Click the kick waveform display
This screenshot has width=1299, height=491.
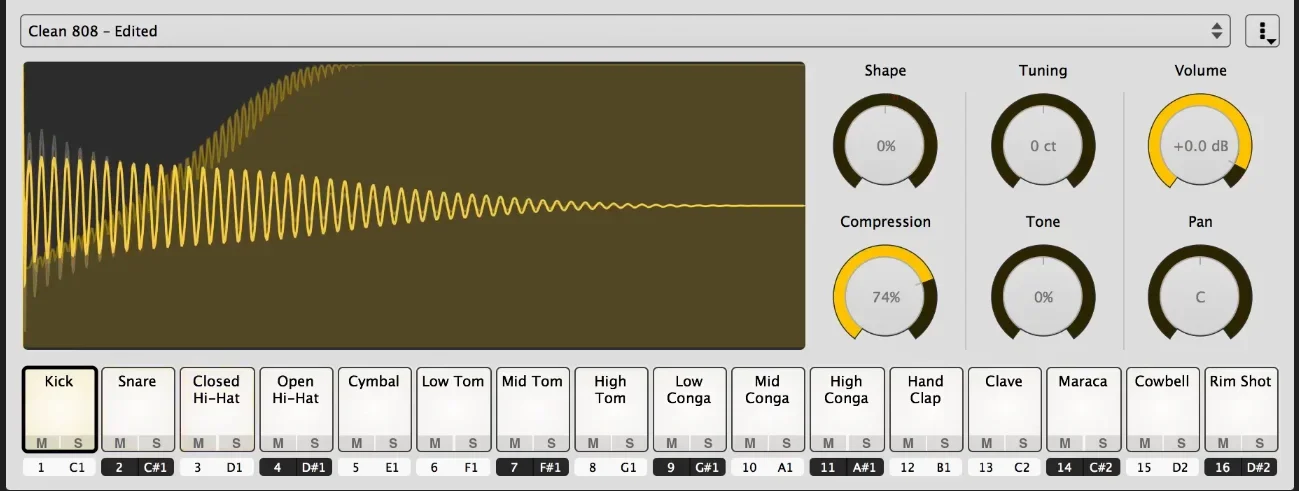coord(414,205)
